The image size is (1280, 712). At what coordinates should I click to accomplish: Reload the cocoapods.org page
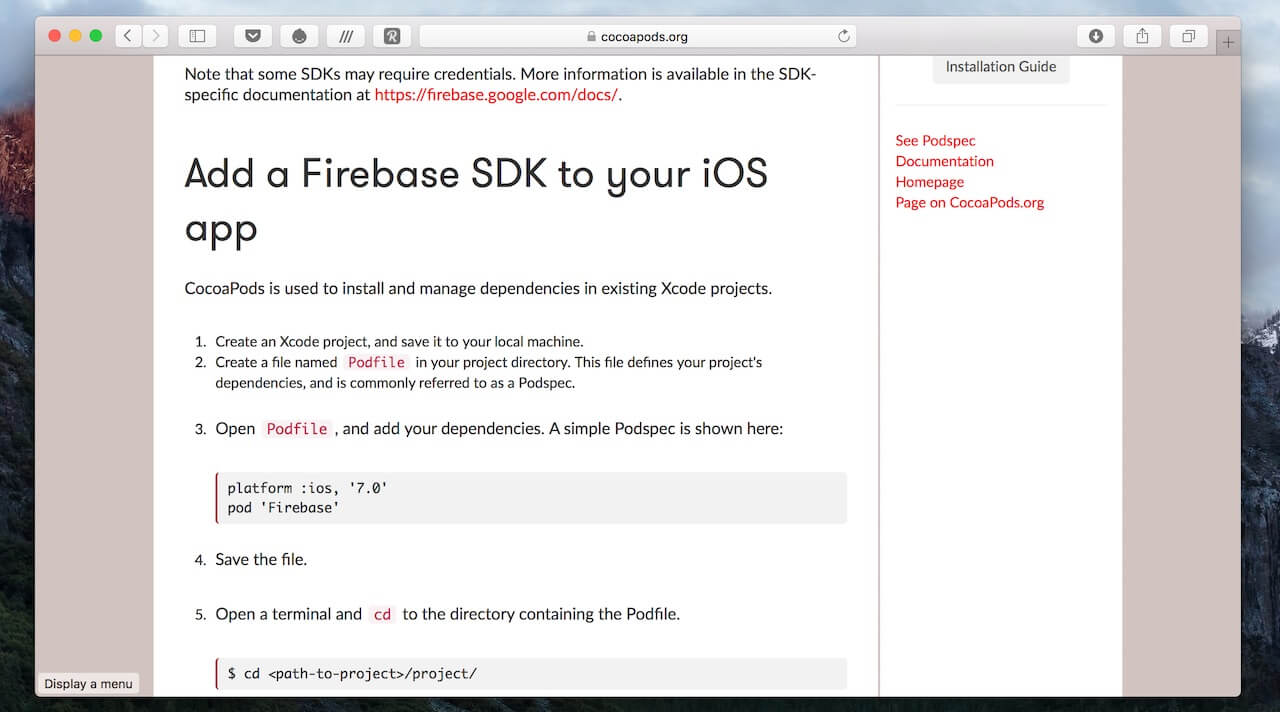(843, 36)
